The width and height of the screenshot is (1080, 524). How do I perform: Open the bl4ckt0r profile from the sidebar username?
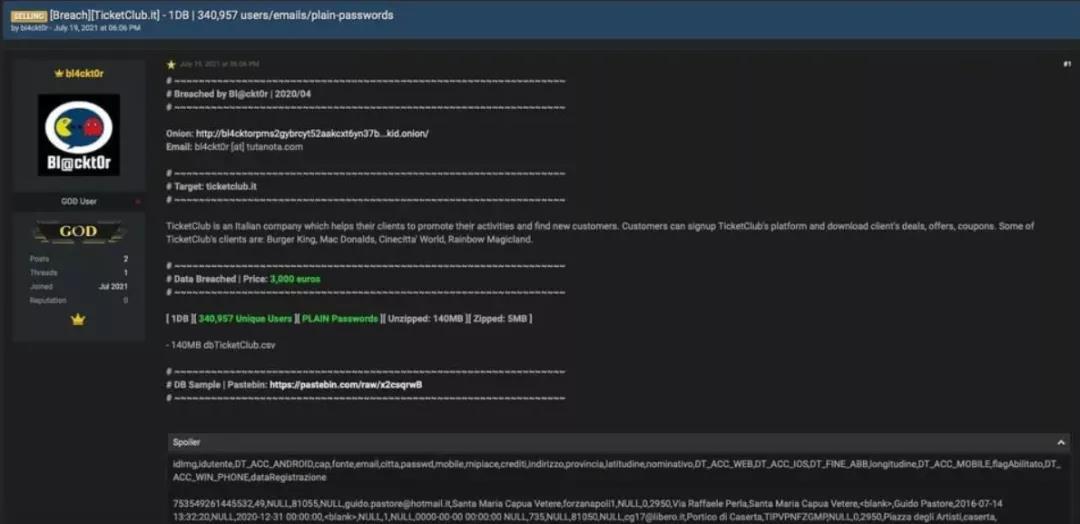83,74
